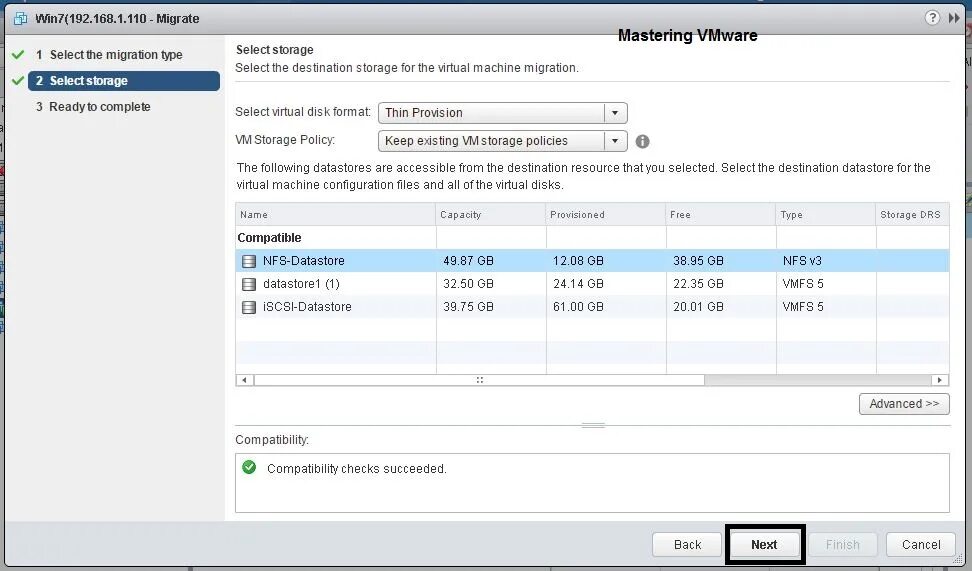The width and height of the screenshot is (972, 571).
Task: Click the Back button
Action: pyautogui.click(x=687, y=544)
